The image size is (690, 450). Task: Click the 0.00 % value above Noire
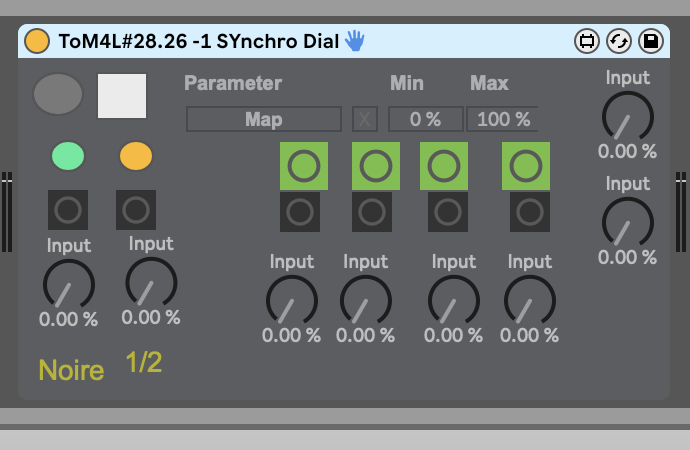pyautogui.click(x=69, y=319)
